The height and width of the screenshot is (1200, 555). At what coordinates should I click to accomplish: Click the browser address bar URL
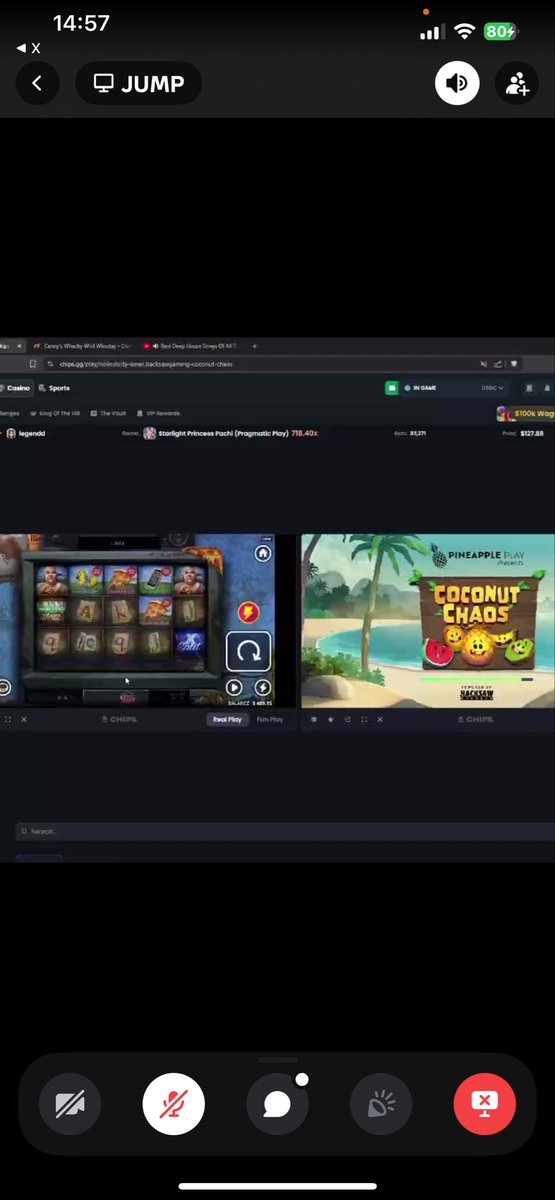coord(146,364)
